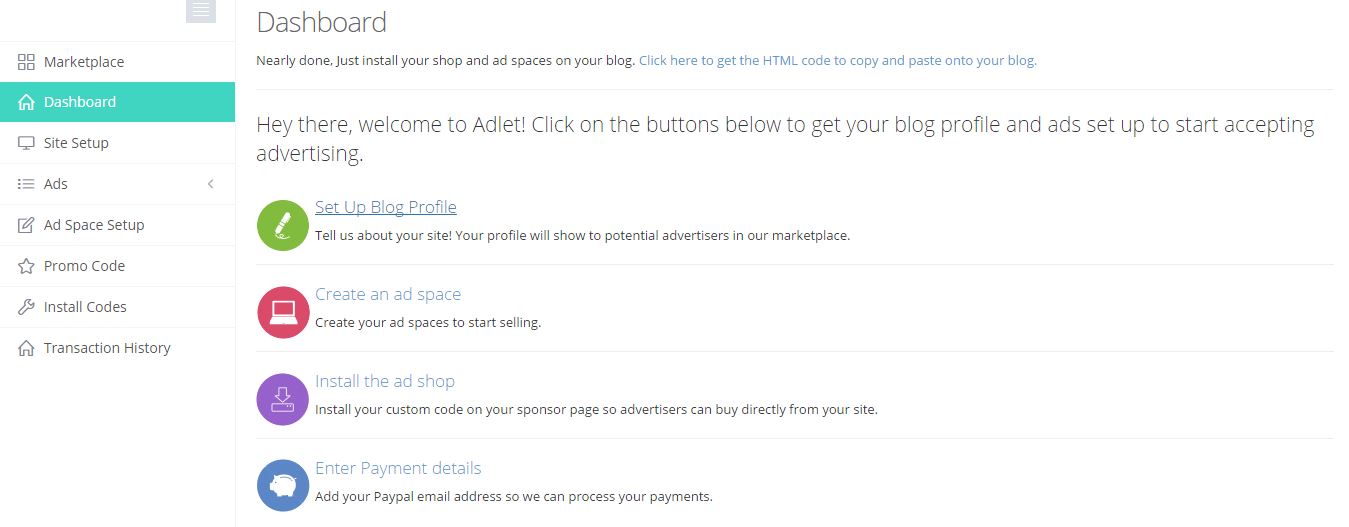Go to Transaction History in sidebar
This screenshot has height=527, width=1349.
[x=107, y=348]
